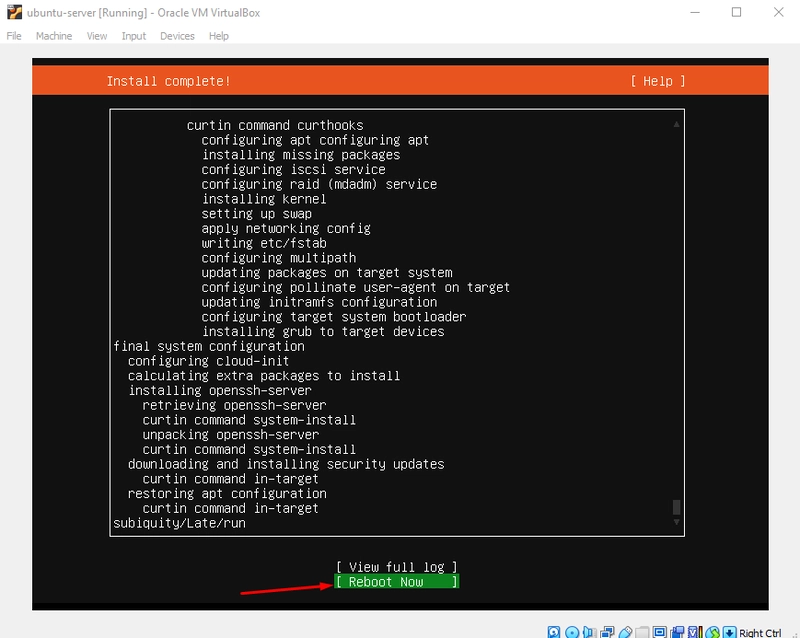Image resolution: width=800 pixels, height=638 pixels.
Task: Click the curtin command curthooks line
Action: pyautogui.click(x=275, y=126)
